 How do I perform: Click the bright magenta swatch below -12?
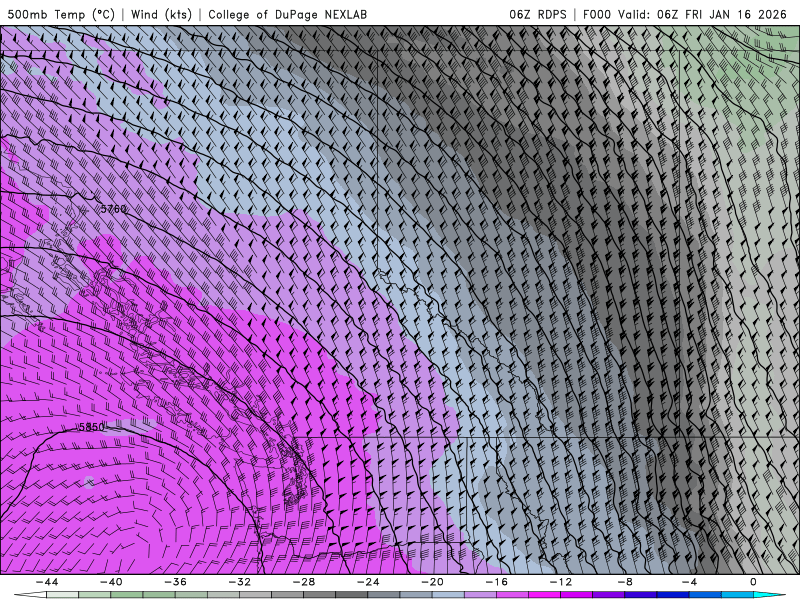tap(545, 595)
